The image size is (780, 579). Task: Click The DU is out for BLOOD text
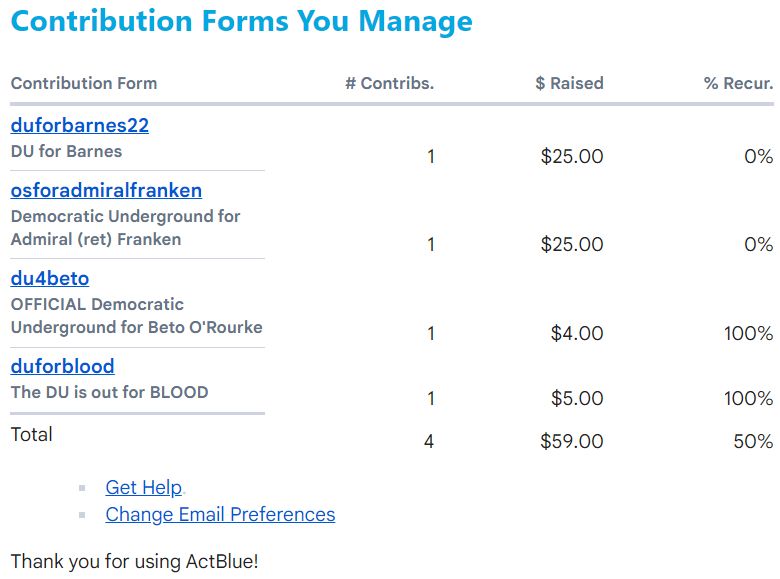coord(109,392)
